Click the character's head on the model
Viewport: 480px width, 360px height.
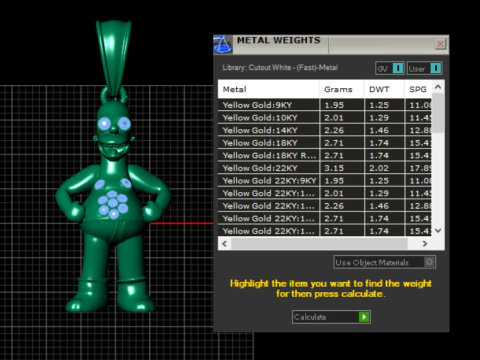pyautogui.click(x=114, y=132)
